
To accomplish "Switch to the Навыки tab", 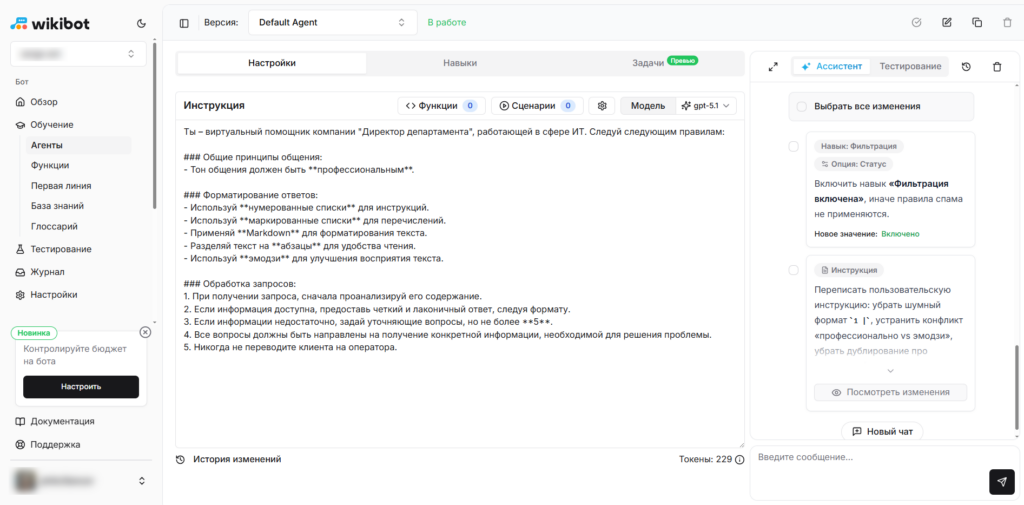I will coord(460,63).
